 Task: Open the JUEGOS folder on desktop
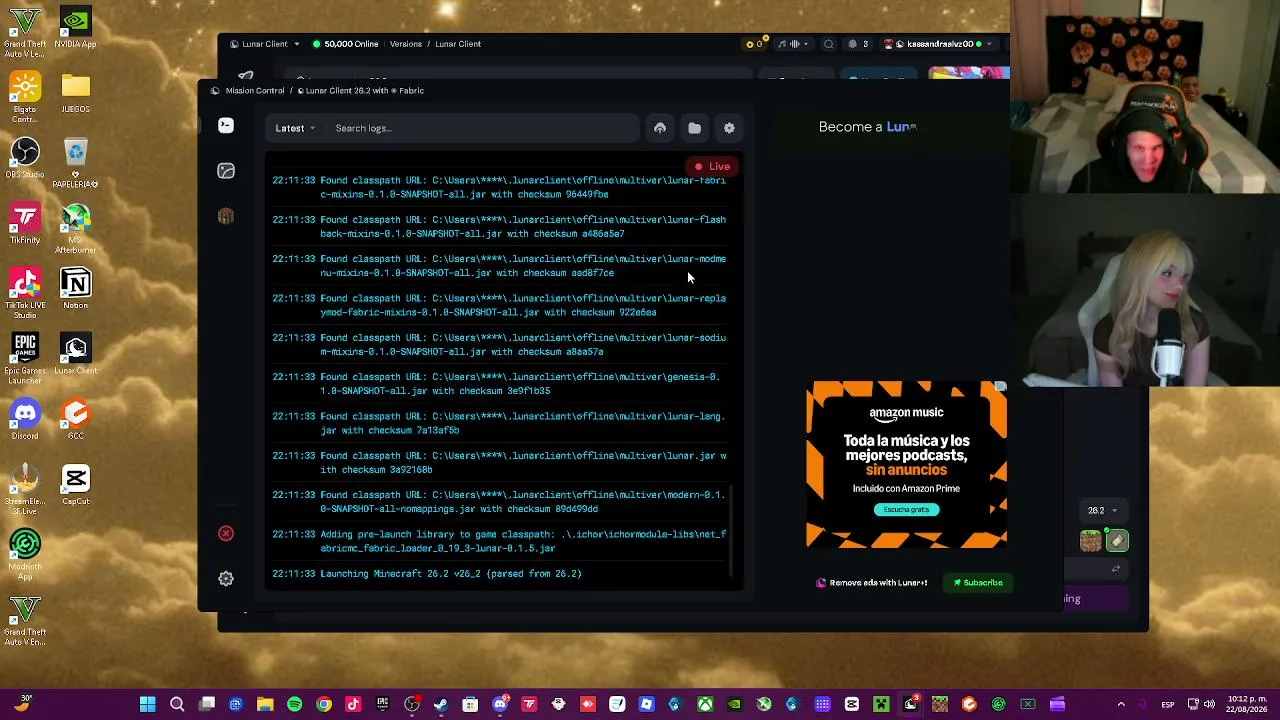(76, 93)
